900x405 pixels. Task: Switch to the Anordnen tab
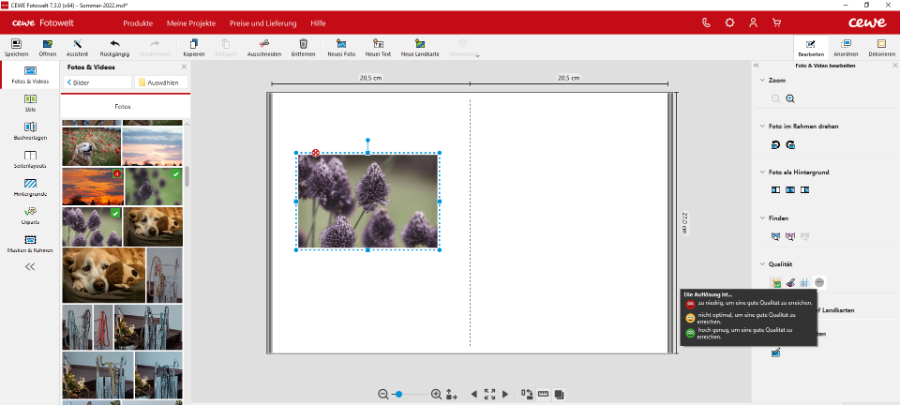coord(846,48)
